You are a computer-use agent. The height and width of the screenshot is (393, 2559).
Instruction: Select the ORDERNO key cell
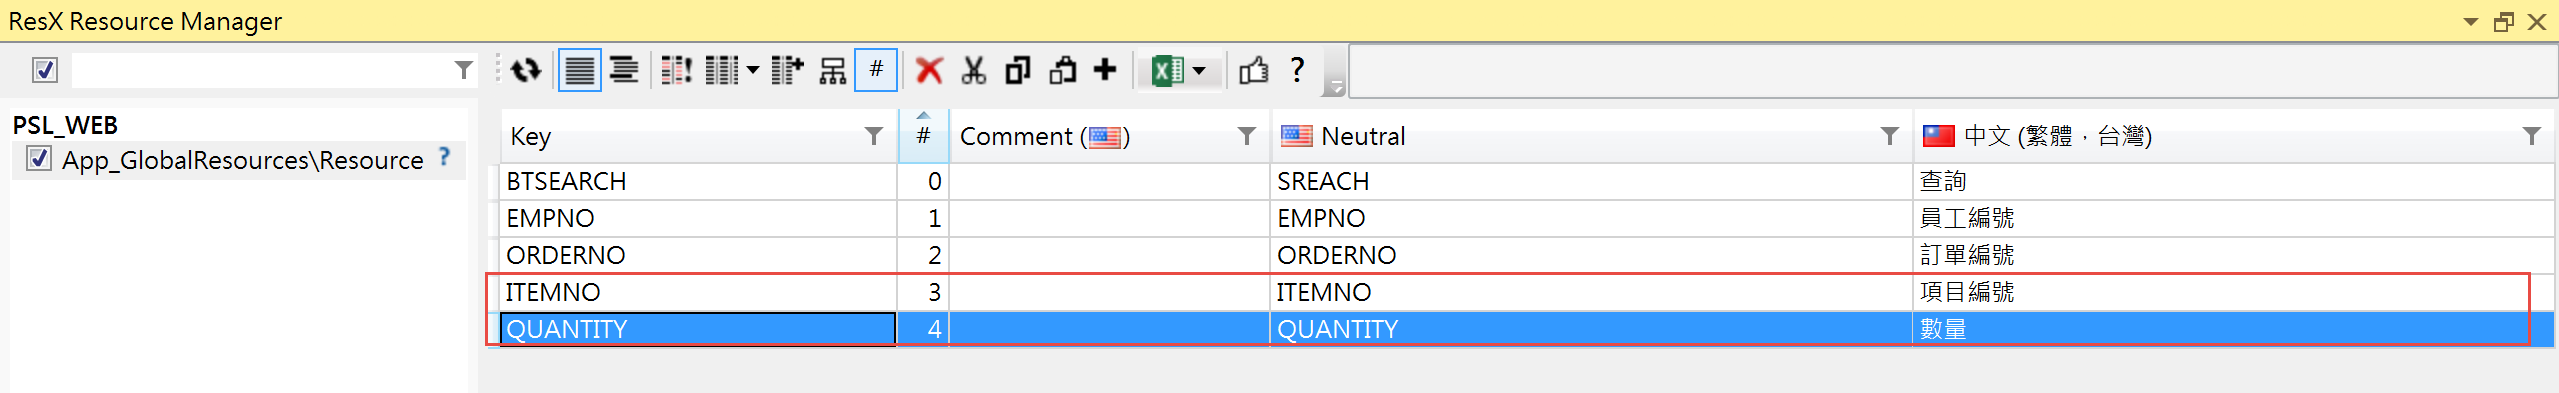click(x=698, y=256)
